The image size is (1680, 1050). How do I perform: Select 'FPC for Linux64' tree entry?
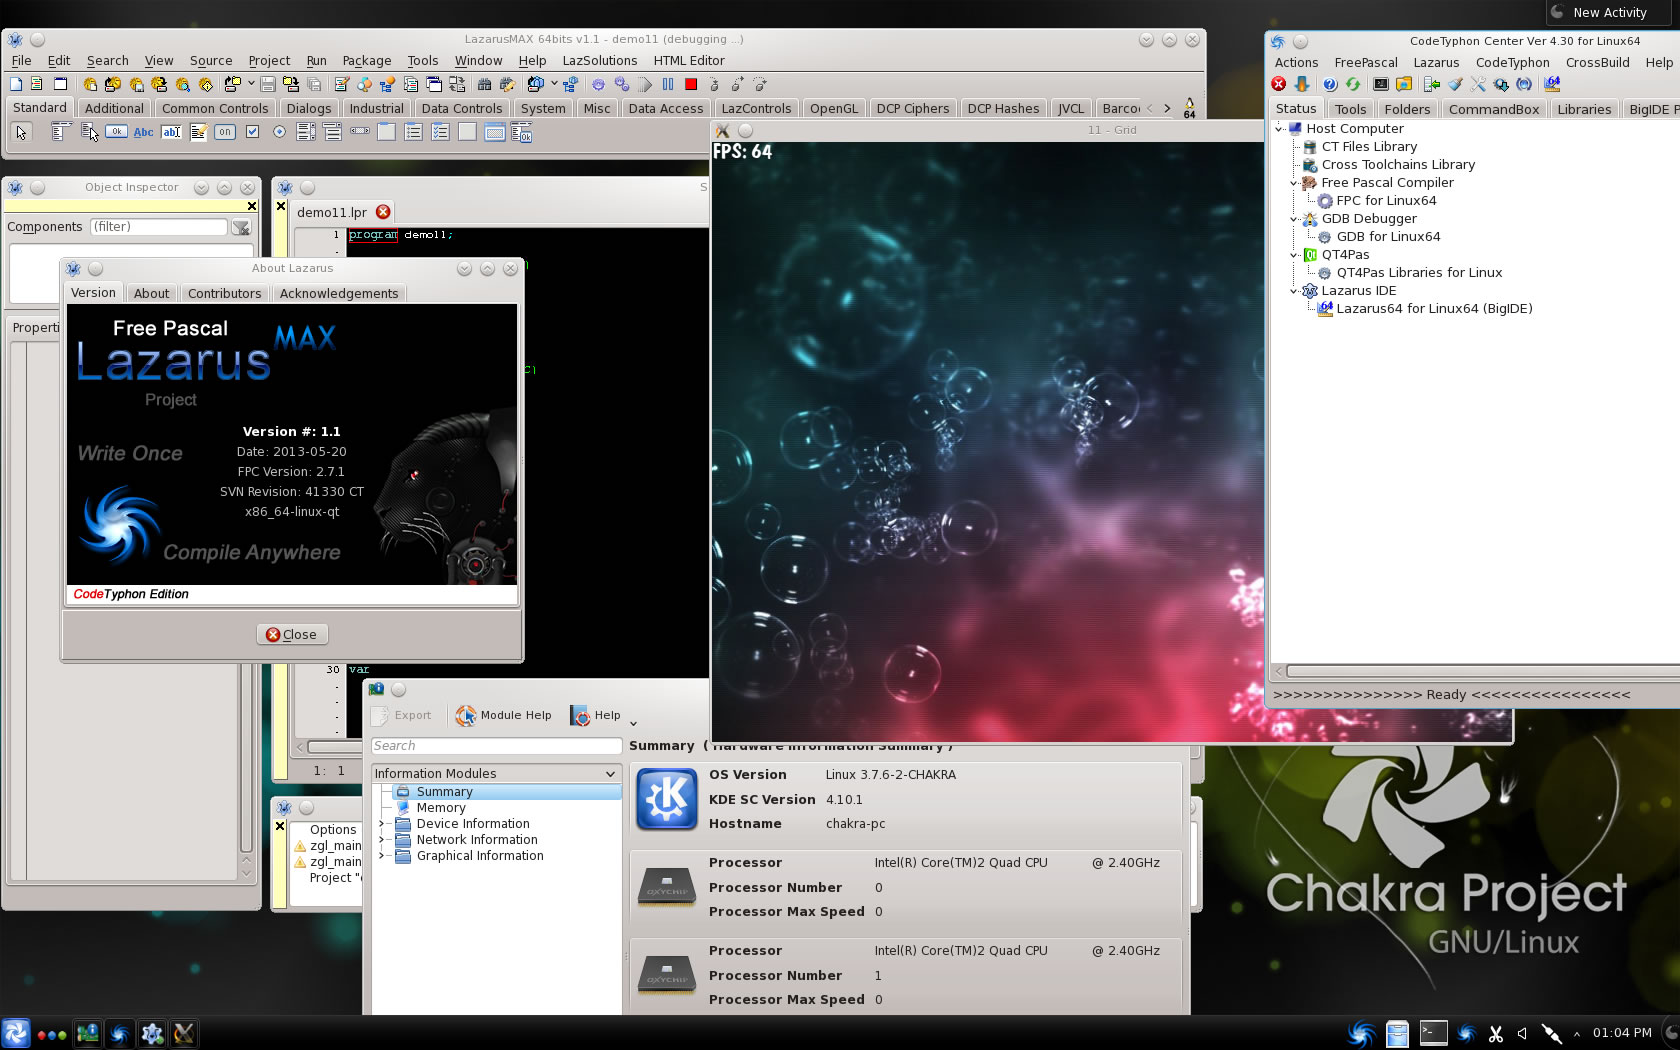1386,201
